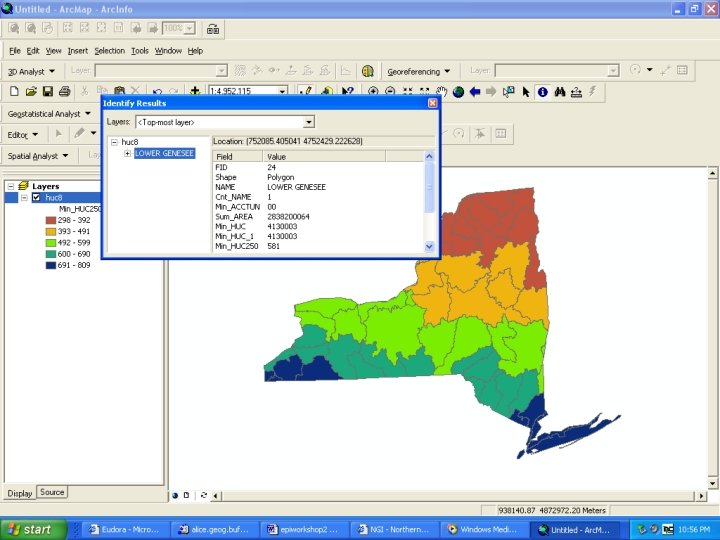
Task: Open the Editor dropdown menu
Action: coord(22,135)
